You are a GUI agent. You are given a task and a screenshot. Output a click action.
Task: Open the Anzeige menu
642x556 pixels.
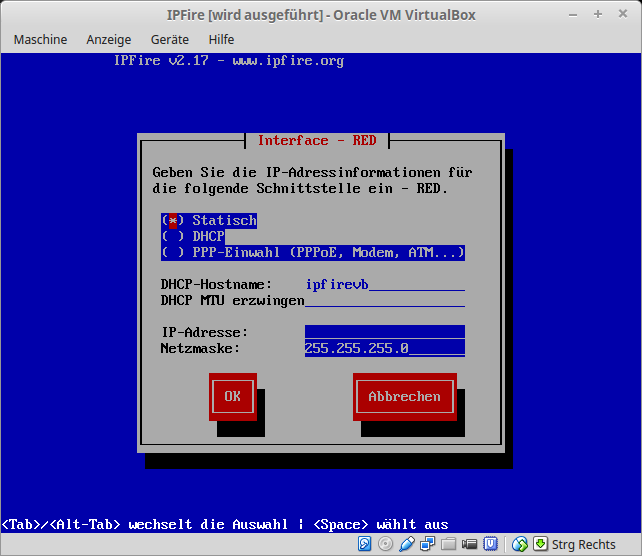(109, 40)
